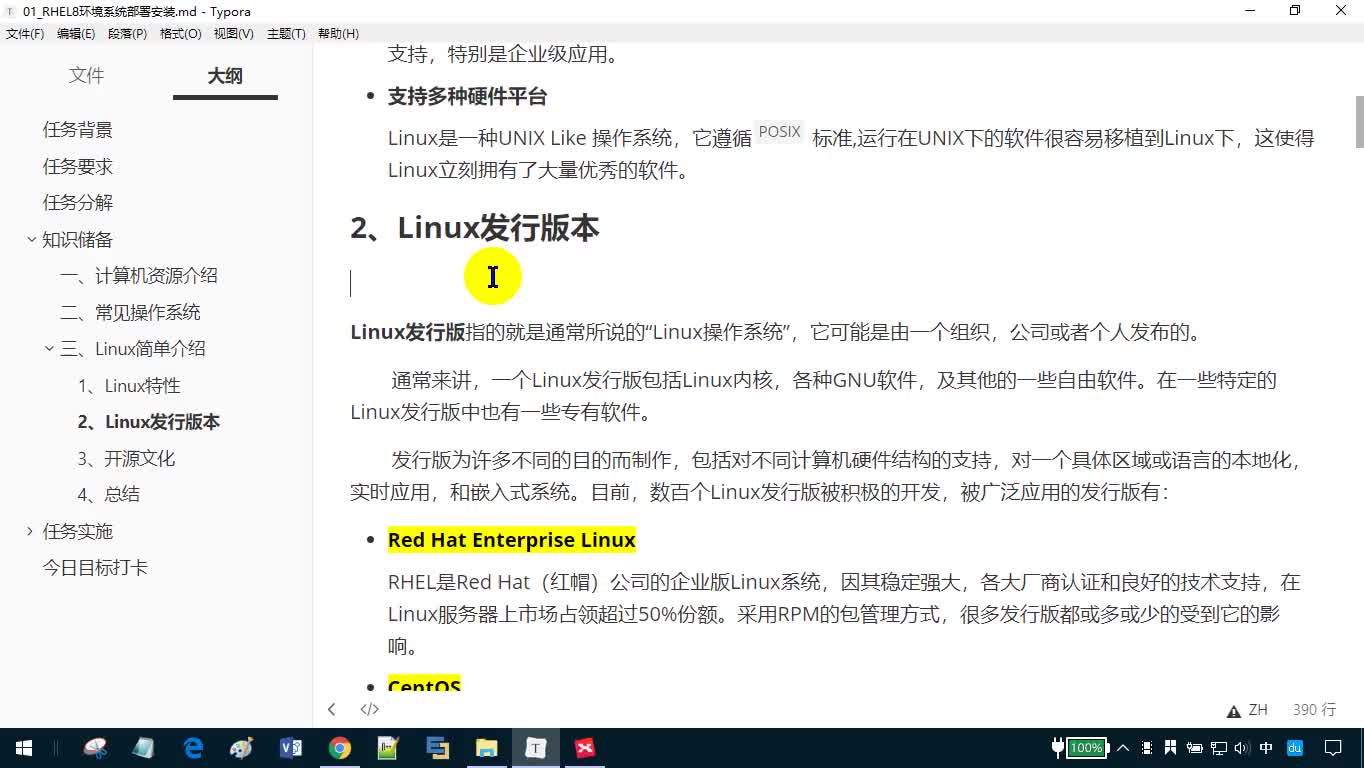Jump to 任务要求 in outline
Screen dimensions: 1364x768
tap(78, 166)
